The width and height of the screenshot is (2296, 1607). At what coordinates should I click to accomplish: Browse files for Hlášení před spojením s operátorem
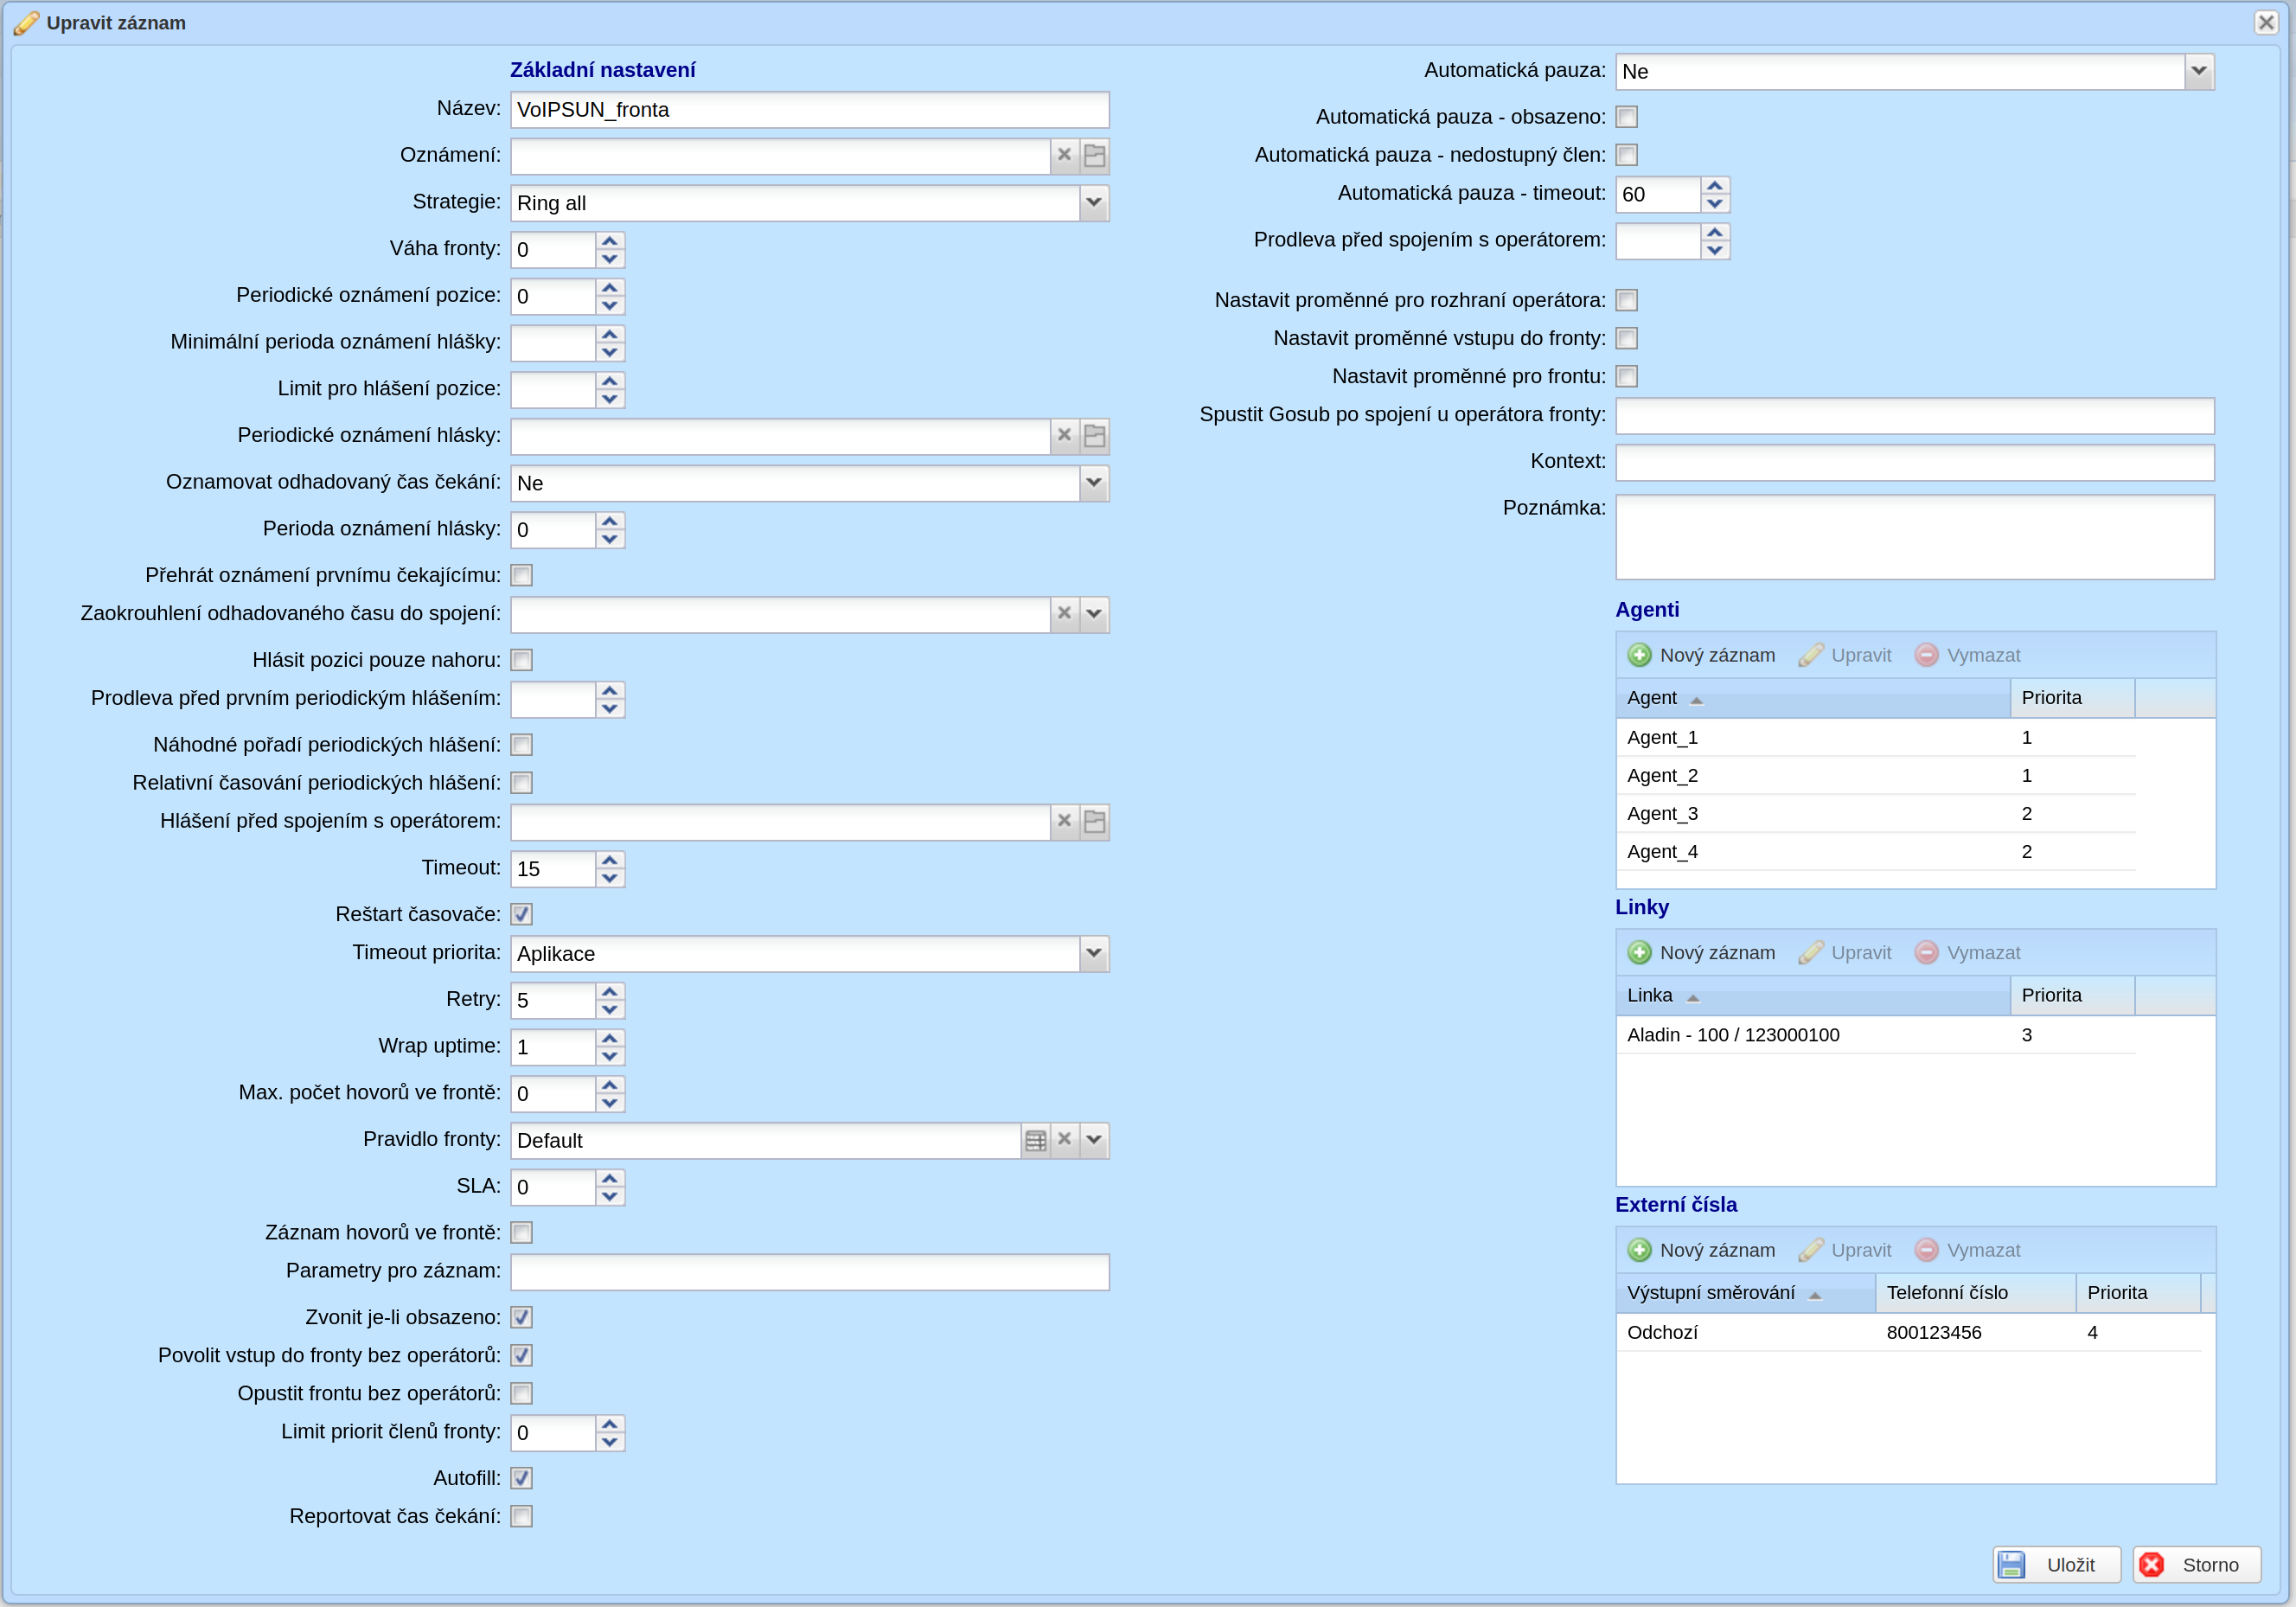(1095, 822)
